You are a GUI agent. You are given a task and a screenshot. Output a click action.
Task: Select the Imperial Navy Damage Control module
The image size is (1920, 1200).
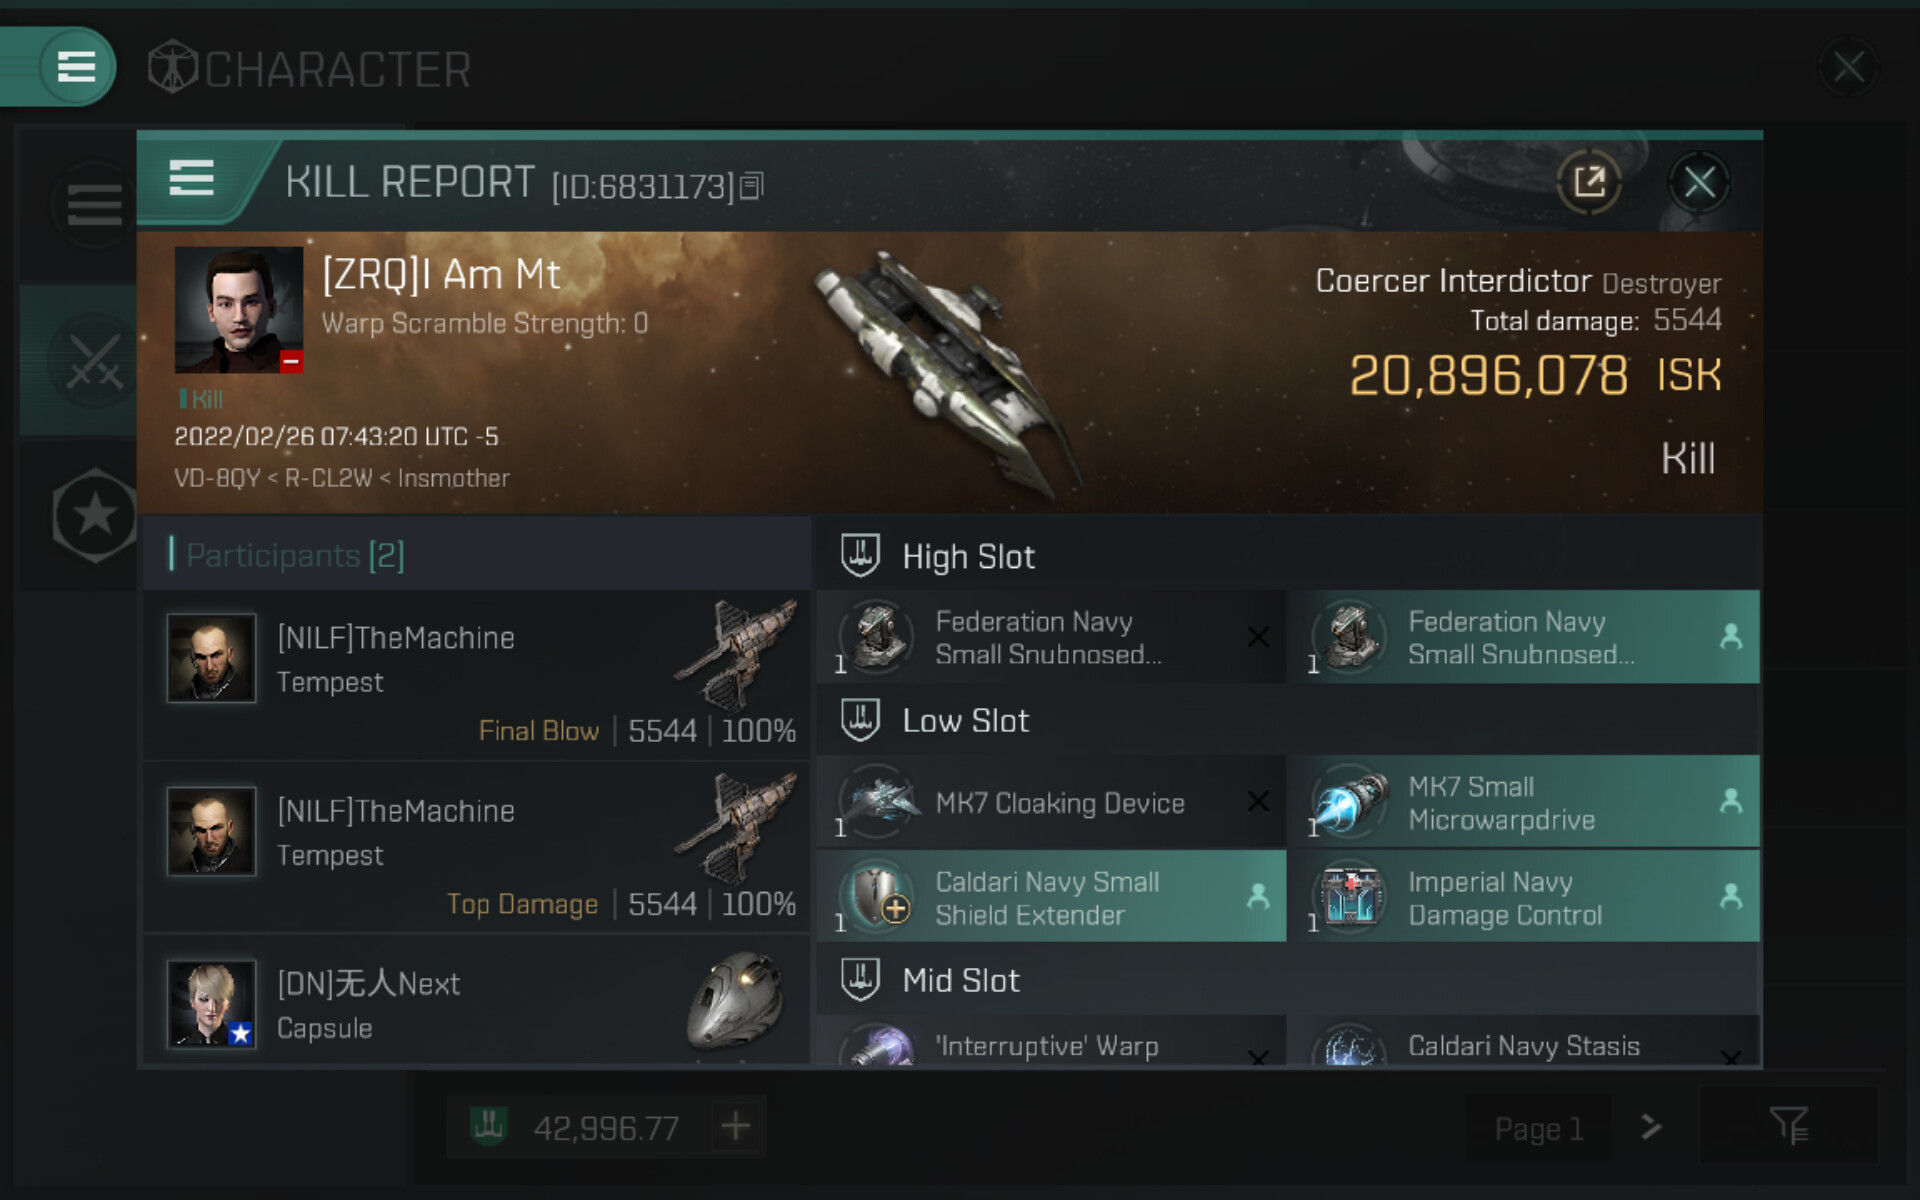tap(1524, 896)
